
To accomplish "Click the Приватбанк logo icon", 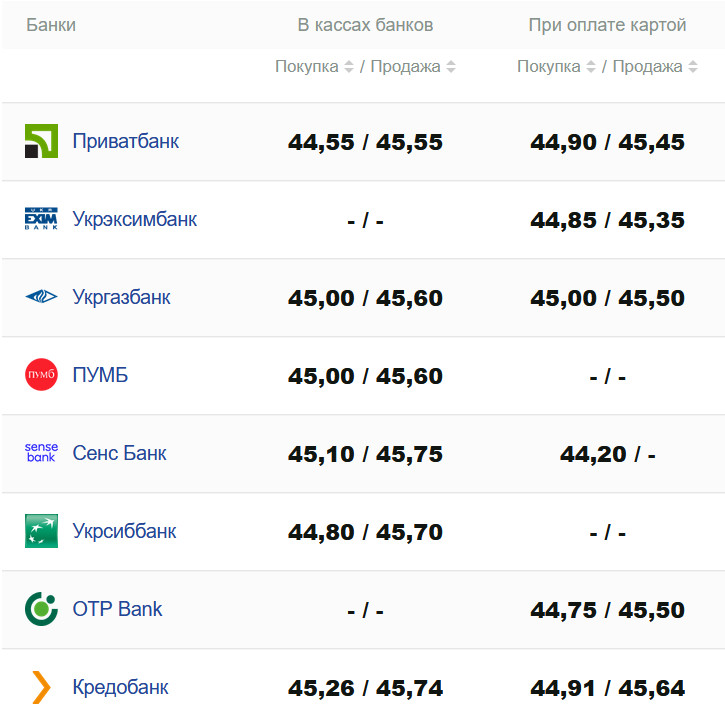I will (41, 141).
